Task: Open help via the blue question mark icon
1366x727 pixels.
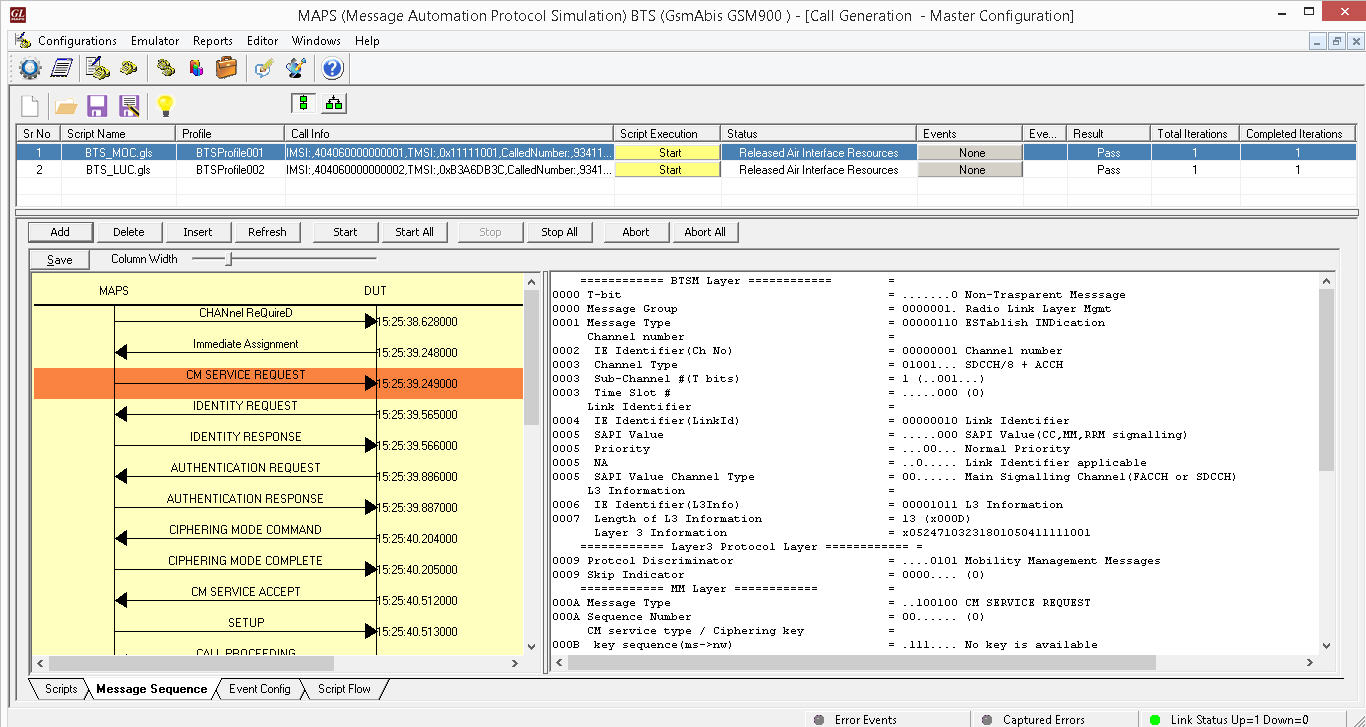Action: [x=333, y=68]
